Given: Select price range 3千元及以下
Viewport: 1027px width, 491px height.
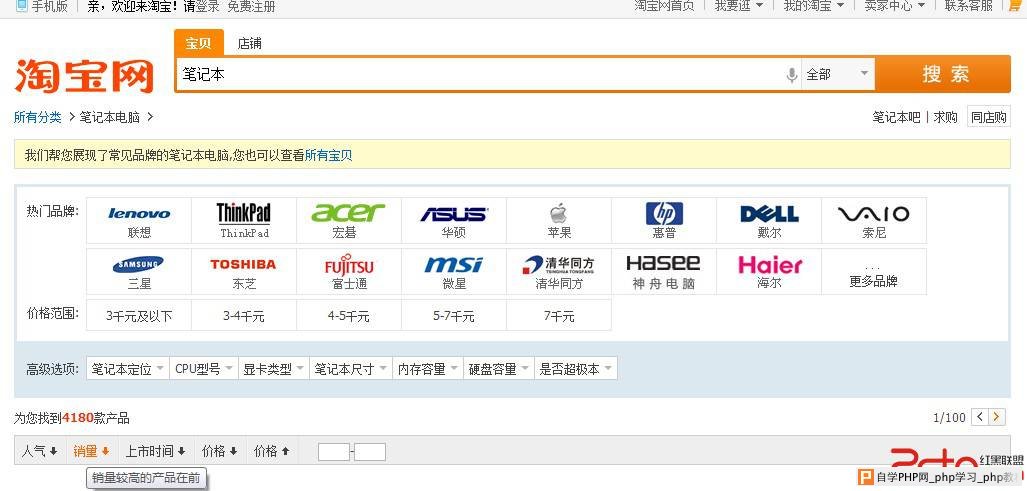Looking at the screenshot, I should (139, 316).
